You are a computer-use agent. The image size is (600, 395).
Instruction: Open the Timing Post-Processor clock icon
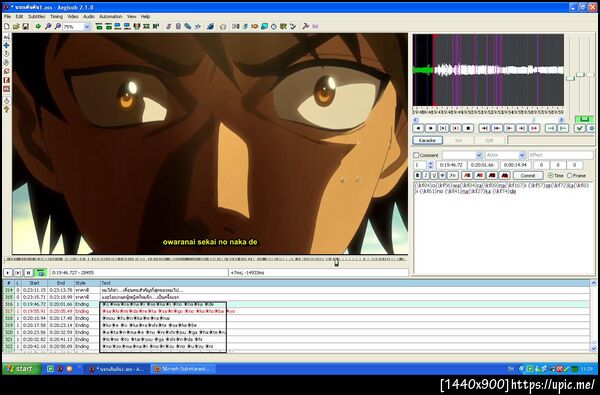point(274,26)
